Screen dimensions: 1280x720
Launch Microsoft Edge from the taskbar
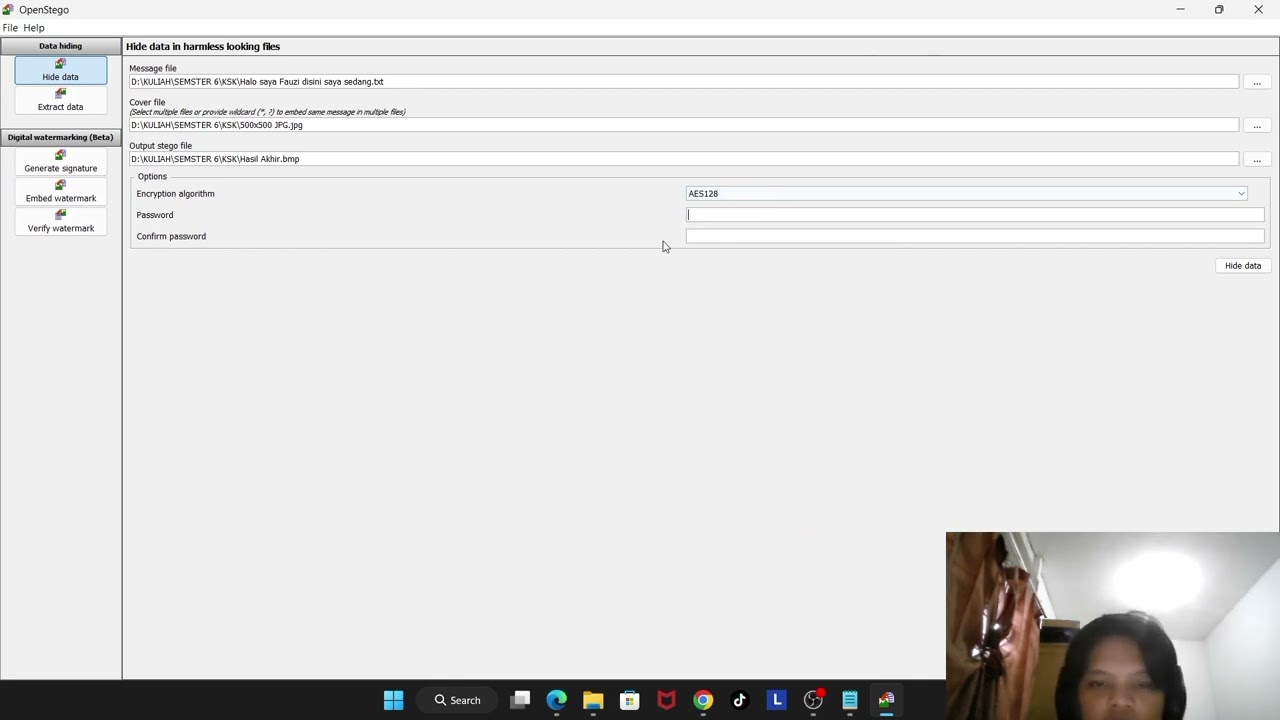556,700
